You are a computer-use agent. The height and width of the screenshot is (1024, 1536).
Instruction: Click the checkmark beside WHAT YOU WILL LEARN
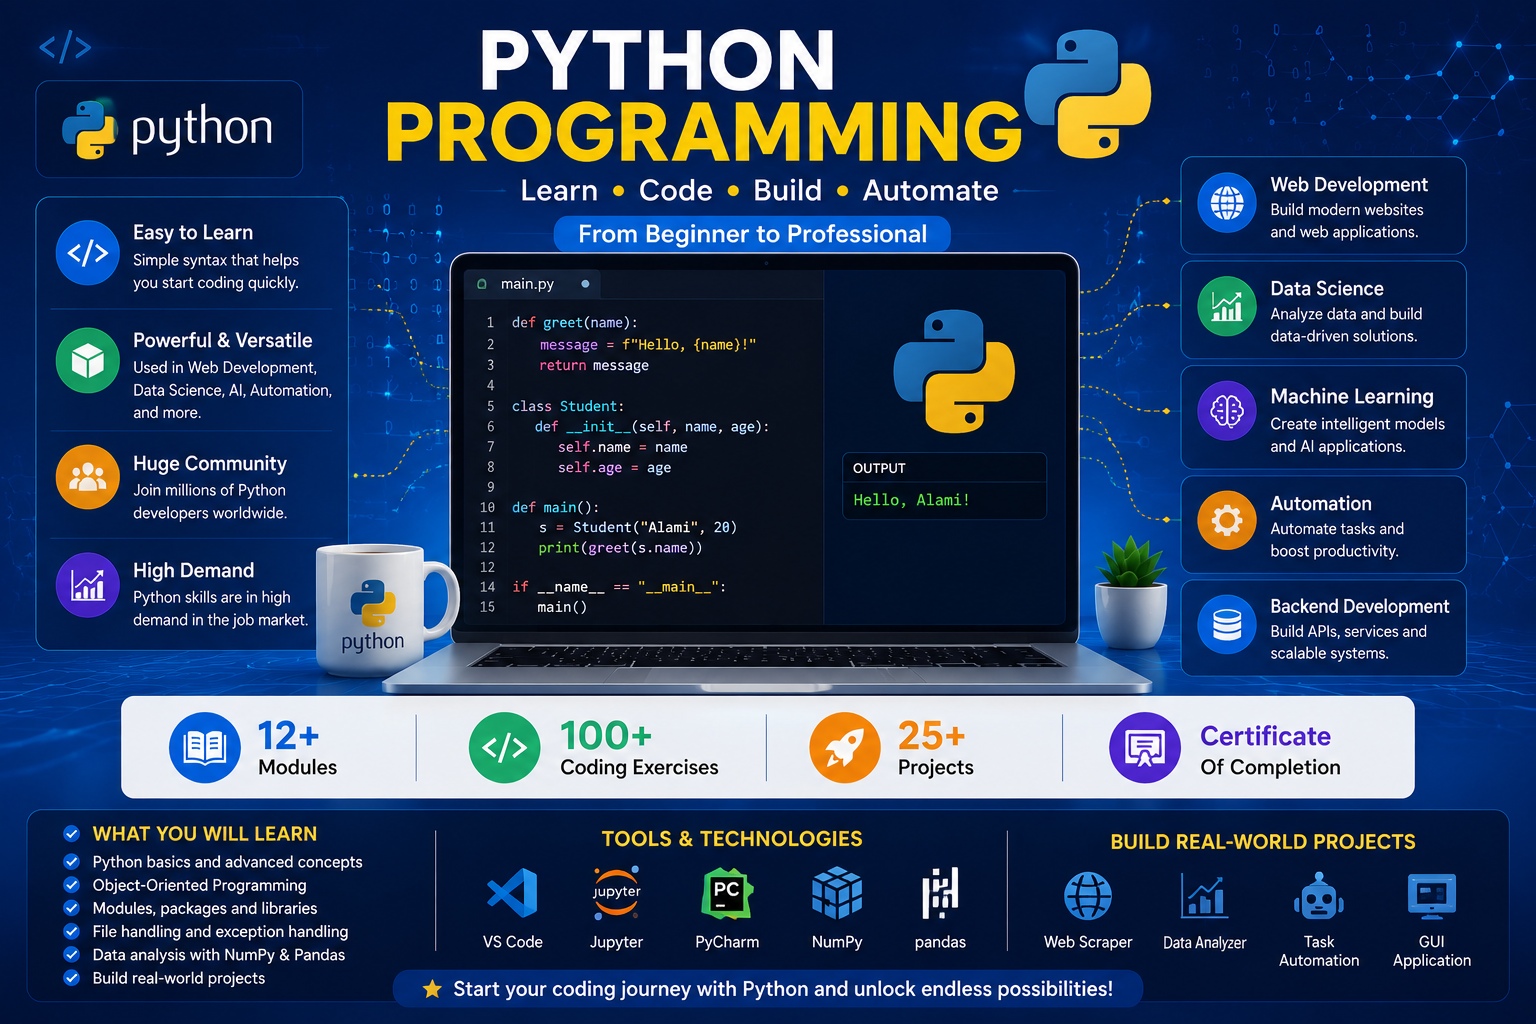[71, 834]
